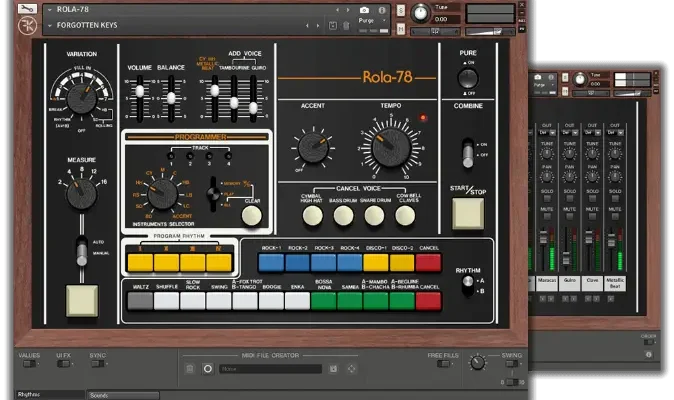Image resolution: width=674 pixels, height=400 pixels.
Task: Click the MIDI file creator trash icon
Action: tap(190, 369)
